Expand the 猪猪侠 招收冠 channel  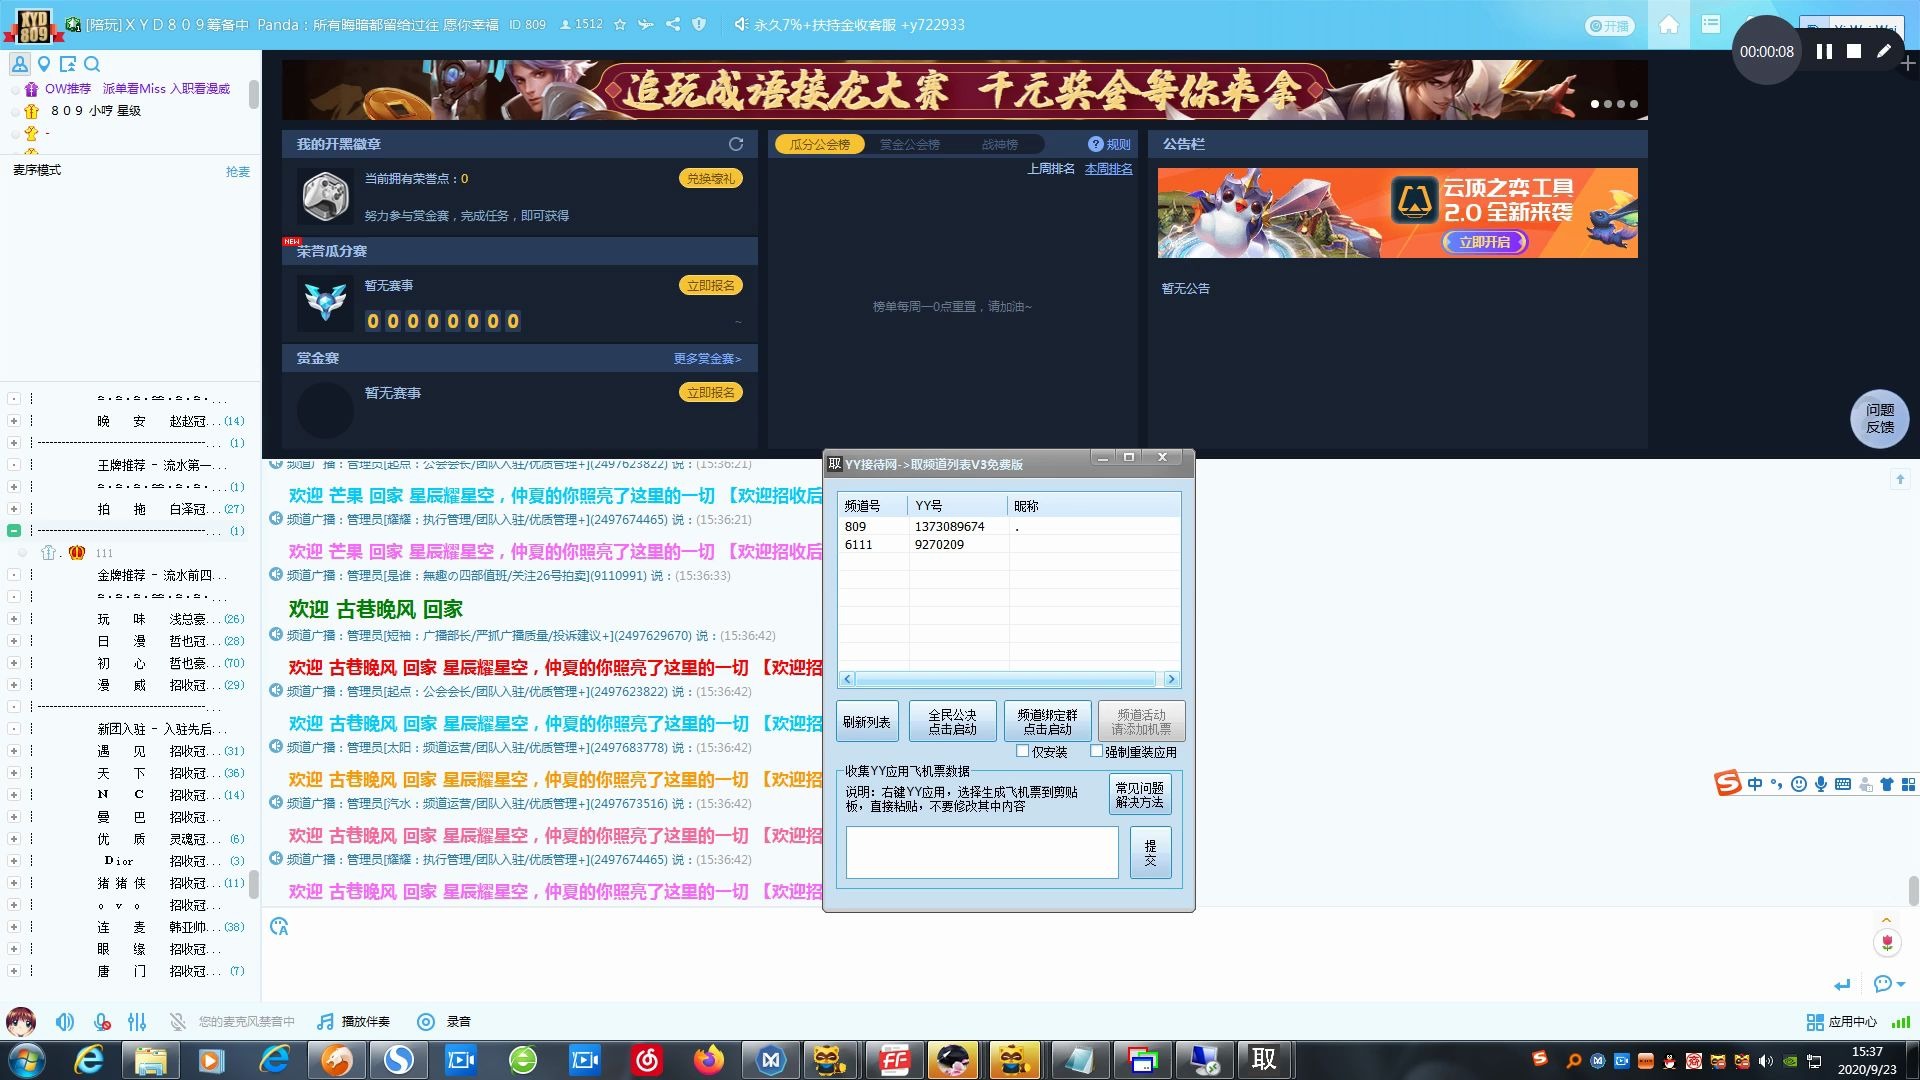[x=14, y=883]
